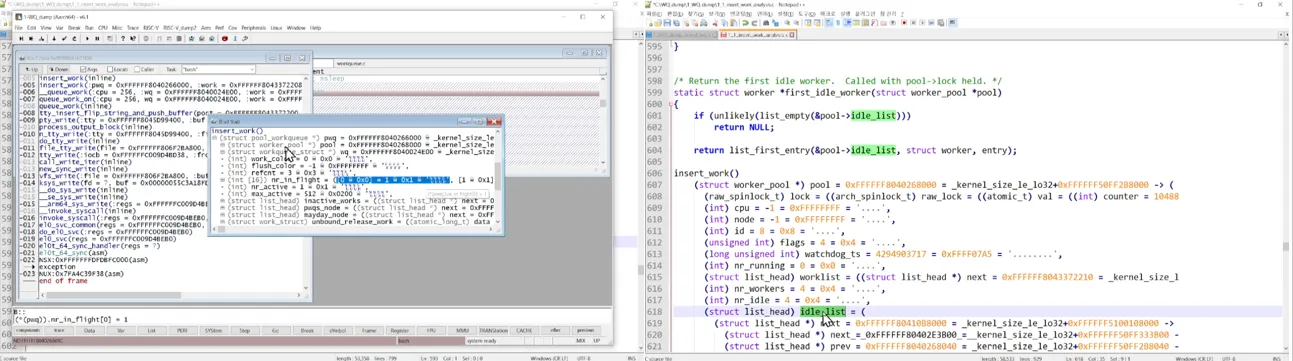1293x361 pixels.
Task: Click the Down button in the Frame window
Action: (x=59, y=69)
